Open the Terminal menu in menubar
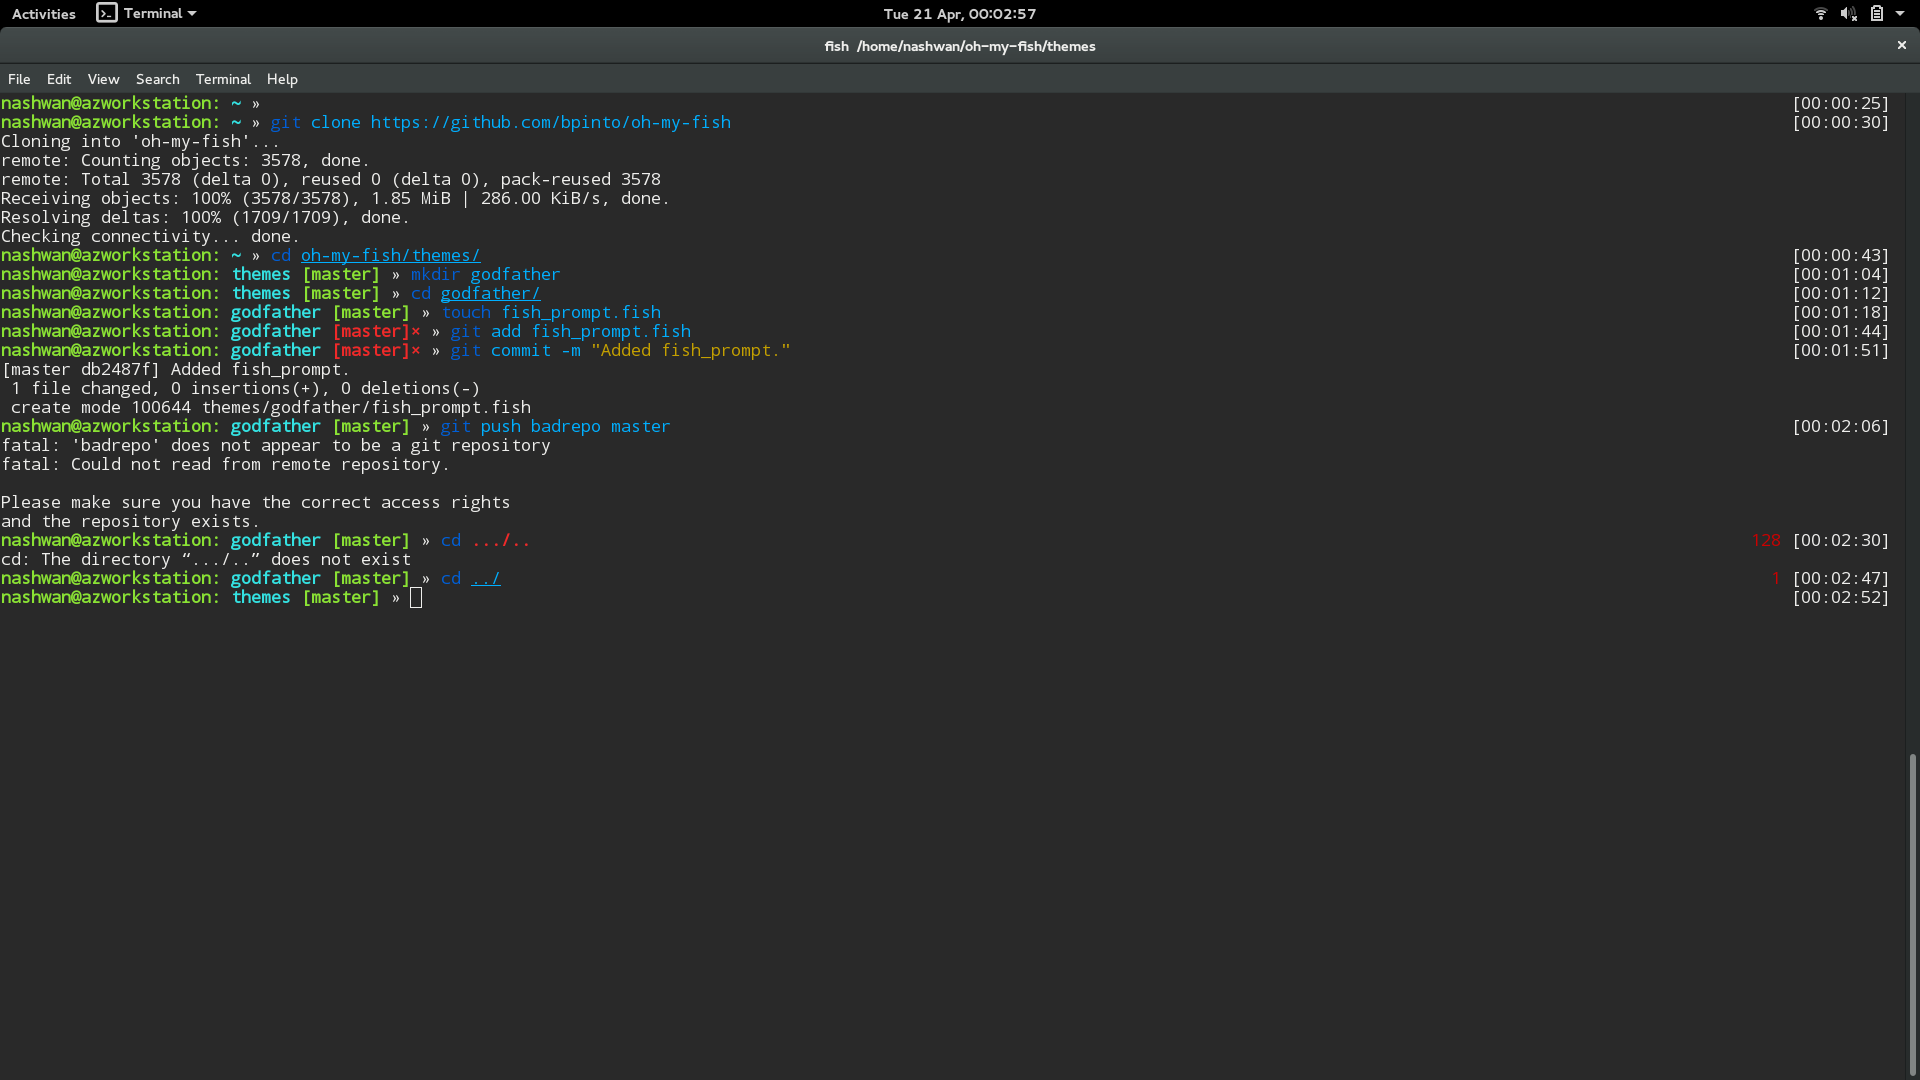Viewport: 1920px width, 1080px height. pos(223,79)
